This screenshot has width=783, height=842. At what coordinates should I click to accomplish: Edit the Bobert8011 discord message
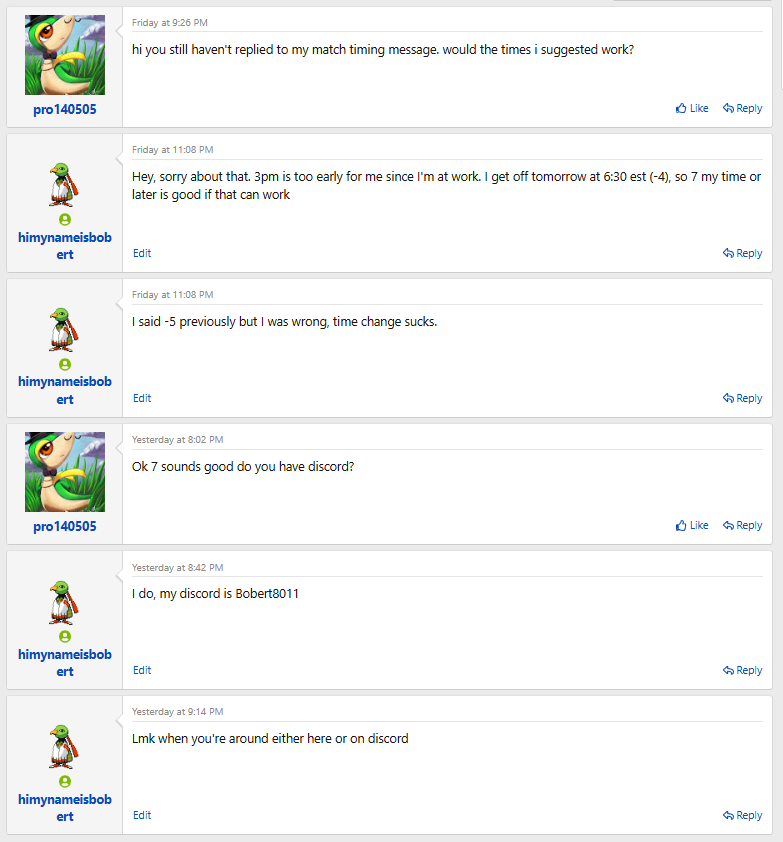[x=142, y=670]
